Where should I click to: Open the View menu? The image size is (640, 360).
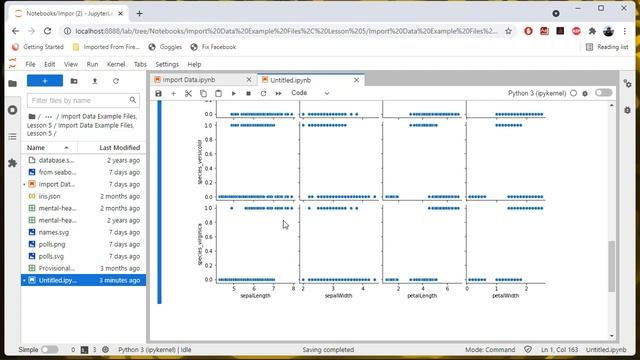click(x=71, y=64)
